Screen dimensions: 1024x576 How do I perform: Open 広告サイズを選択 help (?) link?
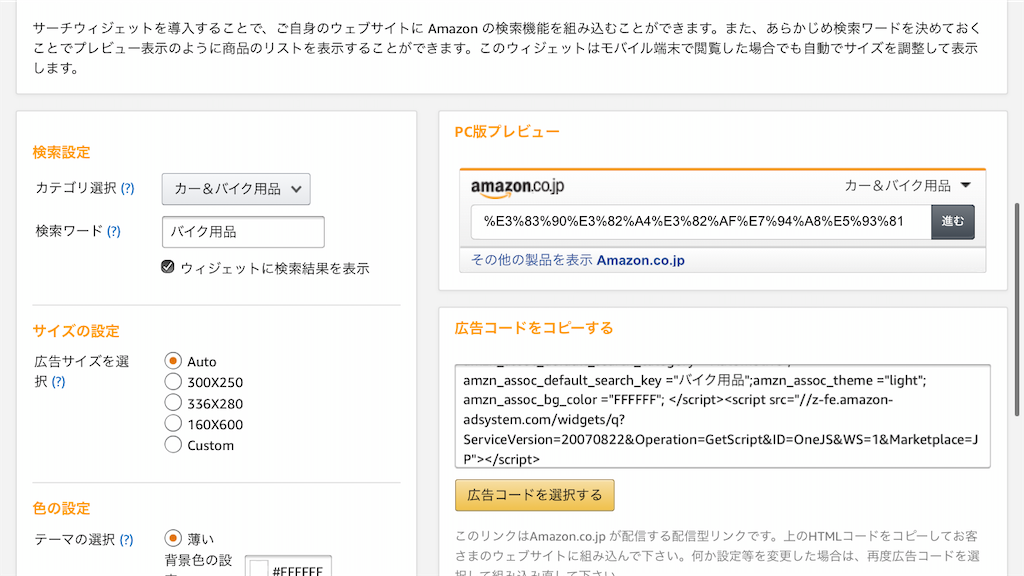(58, 381)
